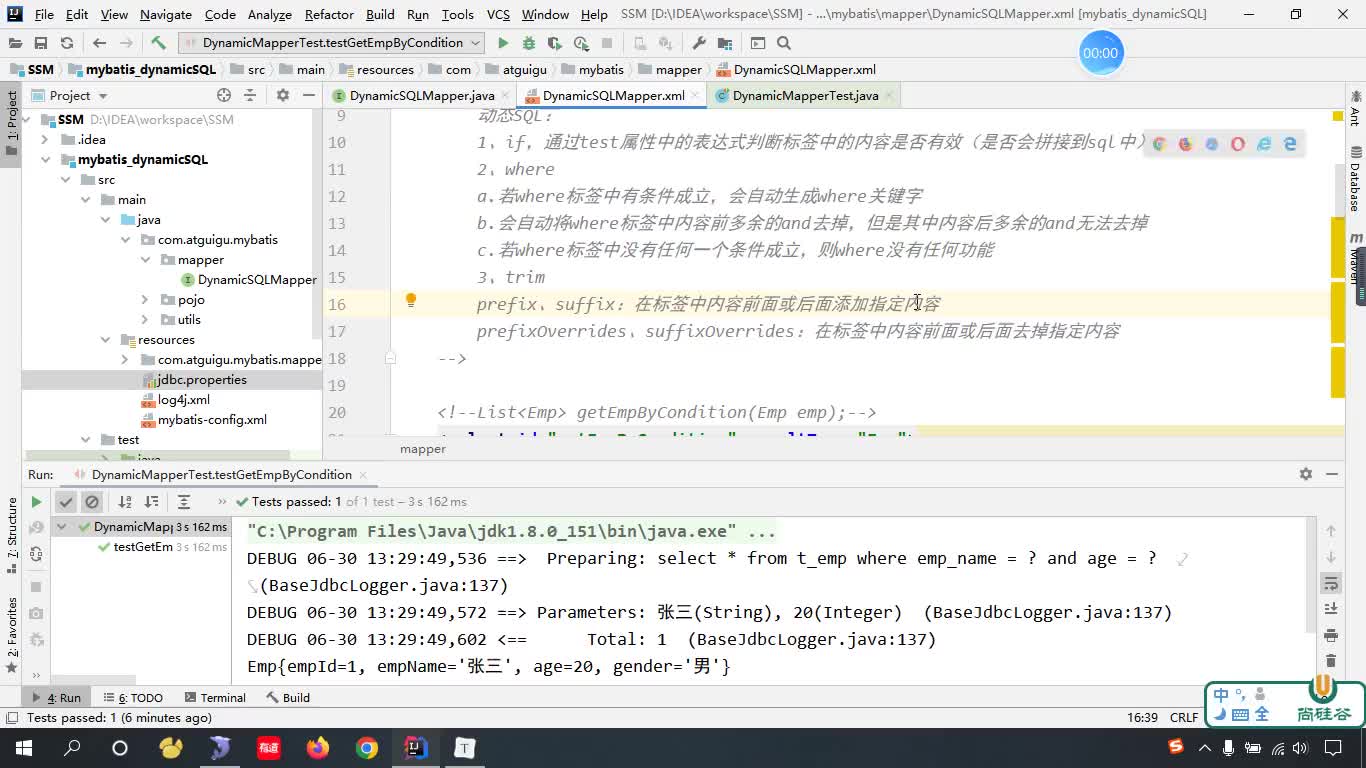This screenshot has width=1366, height=768.
Task: Print the console output
Action: 1331,635
